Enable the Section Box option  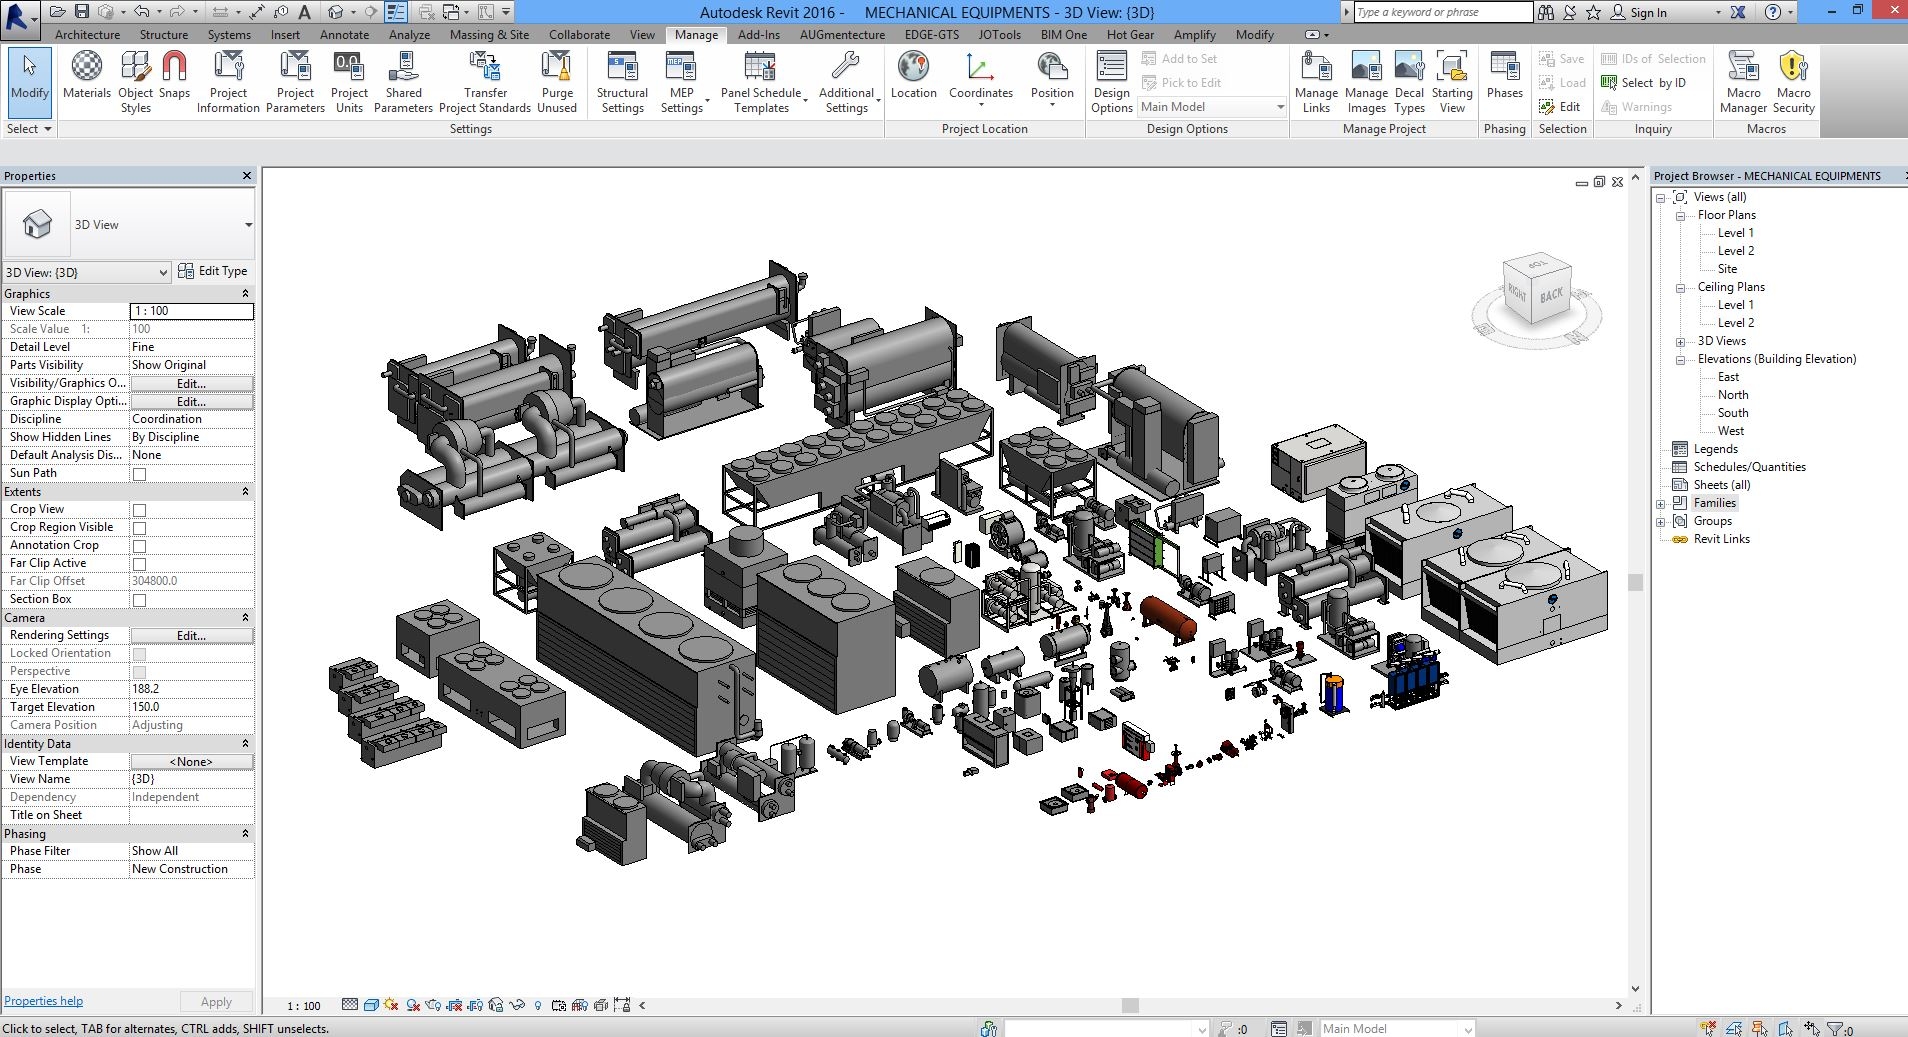click(139, 598)
